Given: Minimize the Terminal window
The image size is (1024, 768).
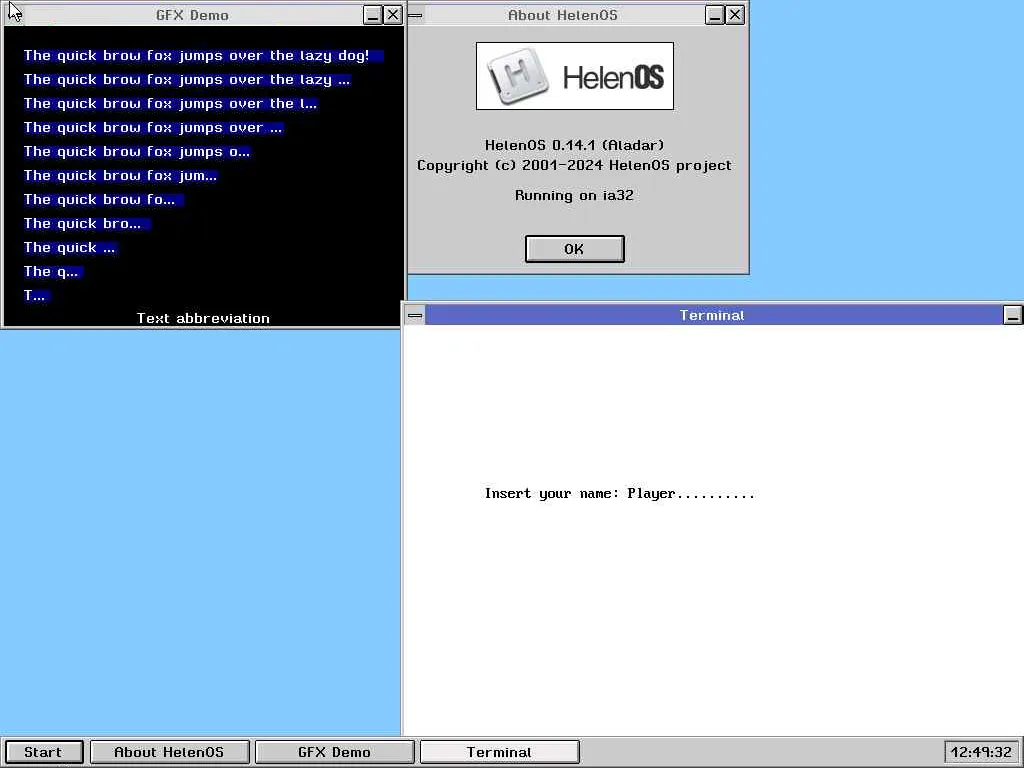Looking at the screenshot, I should [1012, 315].
